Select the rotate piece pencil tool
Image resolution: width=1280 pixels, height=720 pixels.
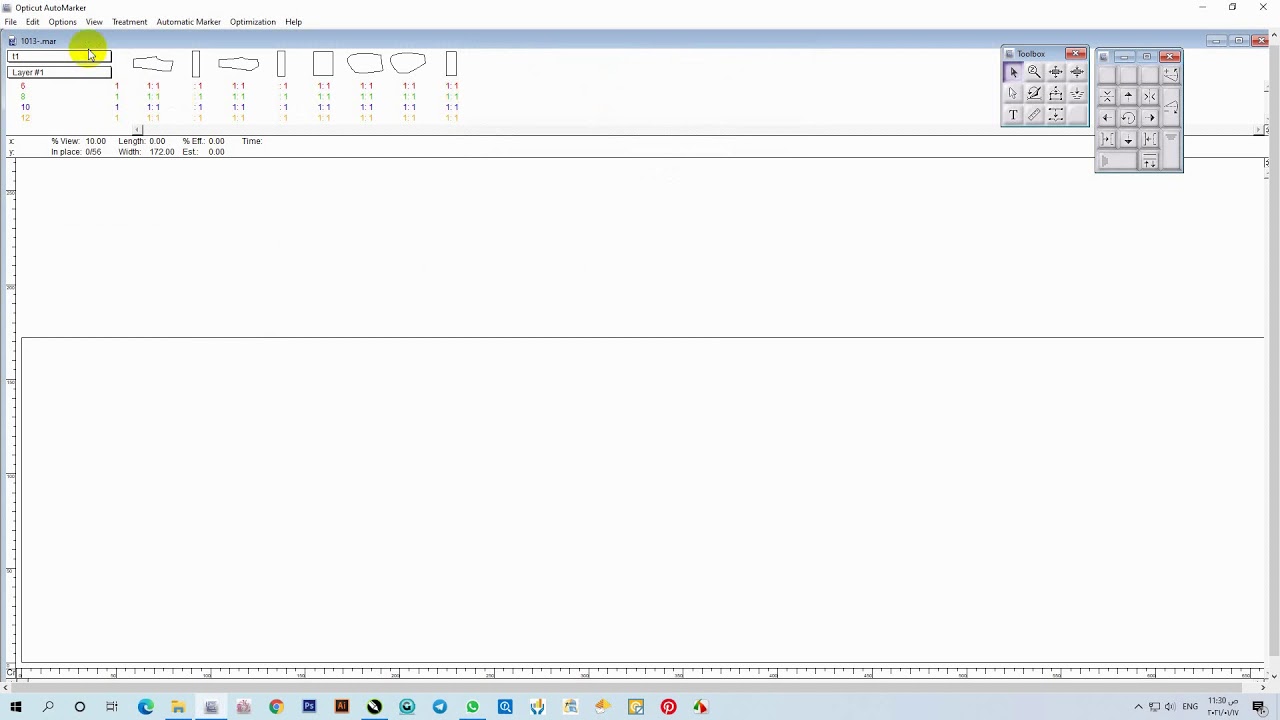1034,93
